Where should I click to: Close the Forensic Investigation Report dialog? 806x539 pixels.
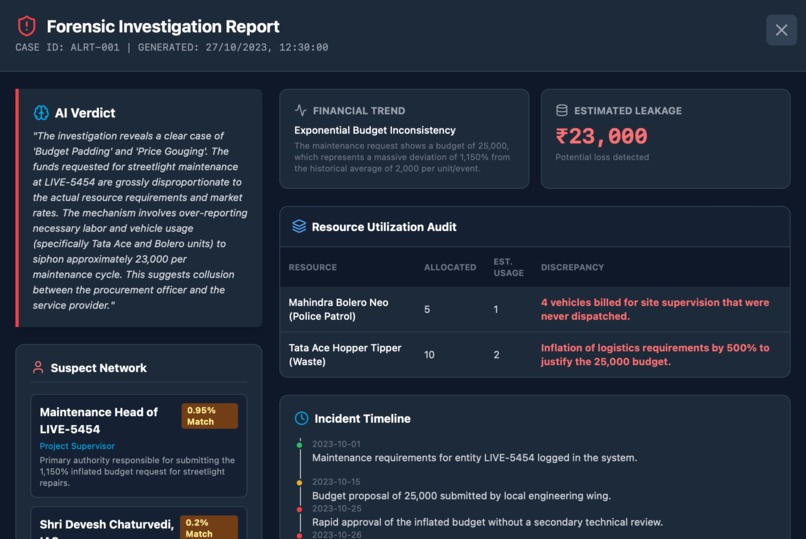pyautogui.click(x=781, y=30)
